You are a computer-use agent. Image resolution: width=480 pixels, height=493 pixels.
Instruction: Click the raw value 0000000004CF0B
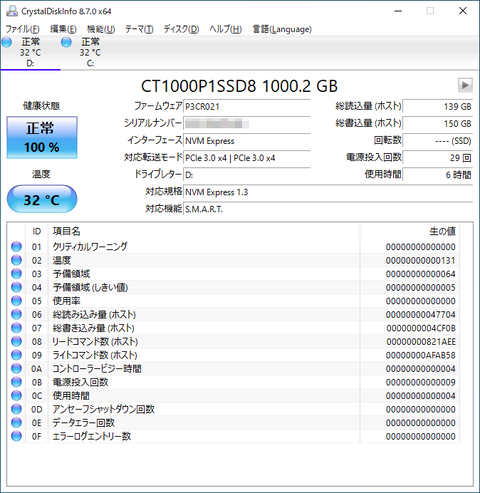click(421, 328)
